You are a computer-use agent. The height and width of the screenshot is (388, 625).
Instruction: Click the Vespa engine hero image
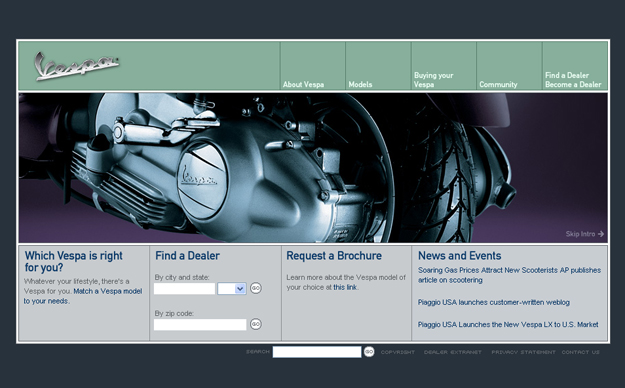[313, 167]
